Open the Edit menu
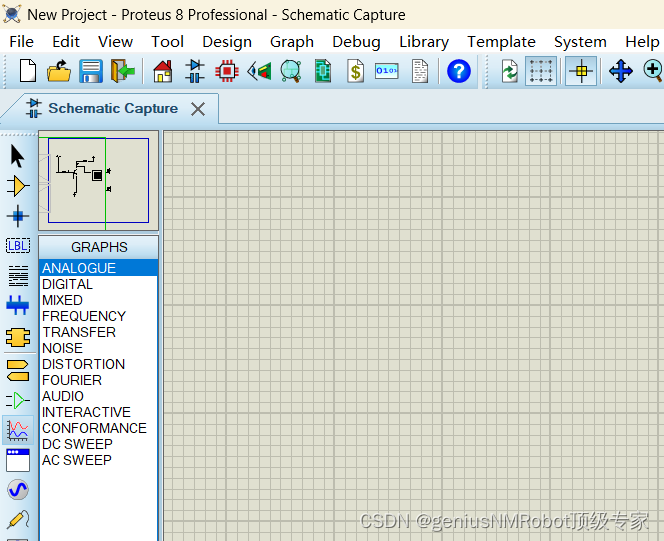The width and height of the screenshot is (664, 541). coord(66,41)
